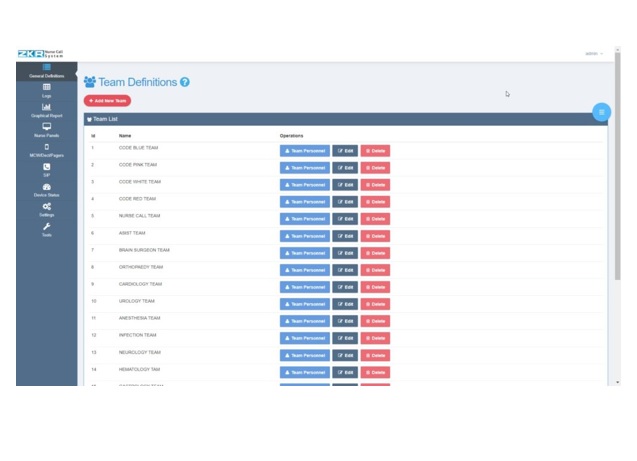Screen dimensions: 637x461
Task: Edit the CODE PINK TEAM entry
Action: (345, 168)
